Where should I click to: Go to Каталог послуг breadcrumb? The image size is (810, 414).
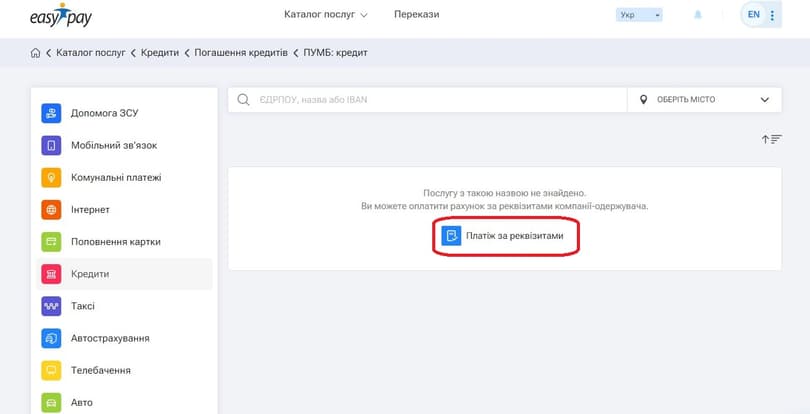pyautogui.click(x=91, y=53)
